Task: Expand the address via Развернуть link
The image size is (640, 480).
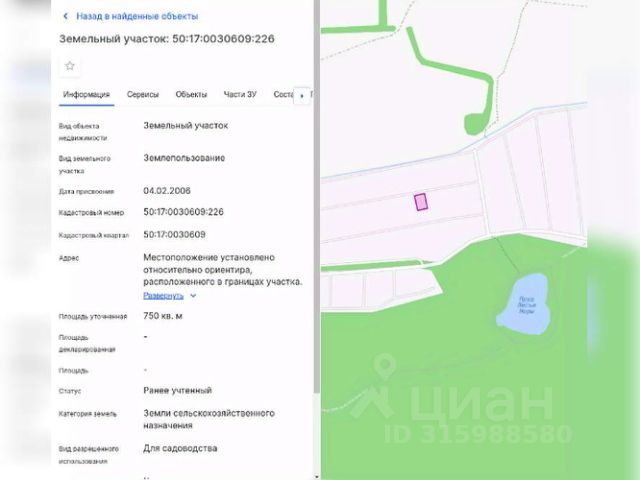Action: pyautogui.click(x=163, y=296)
